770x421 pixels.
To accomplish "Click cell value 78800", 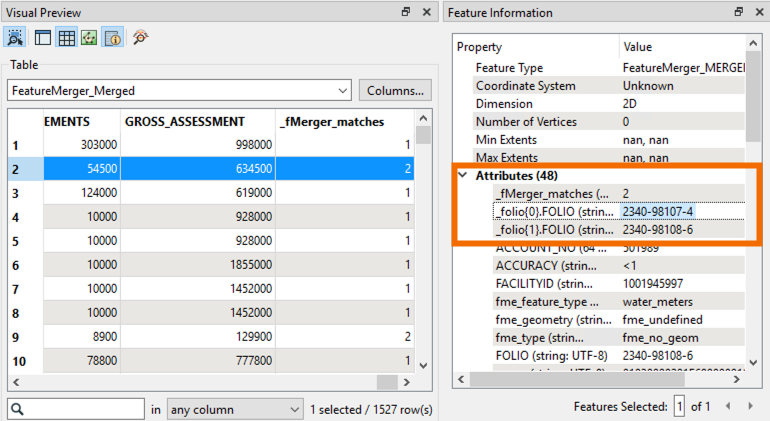I will tap(102, 361).
